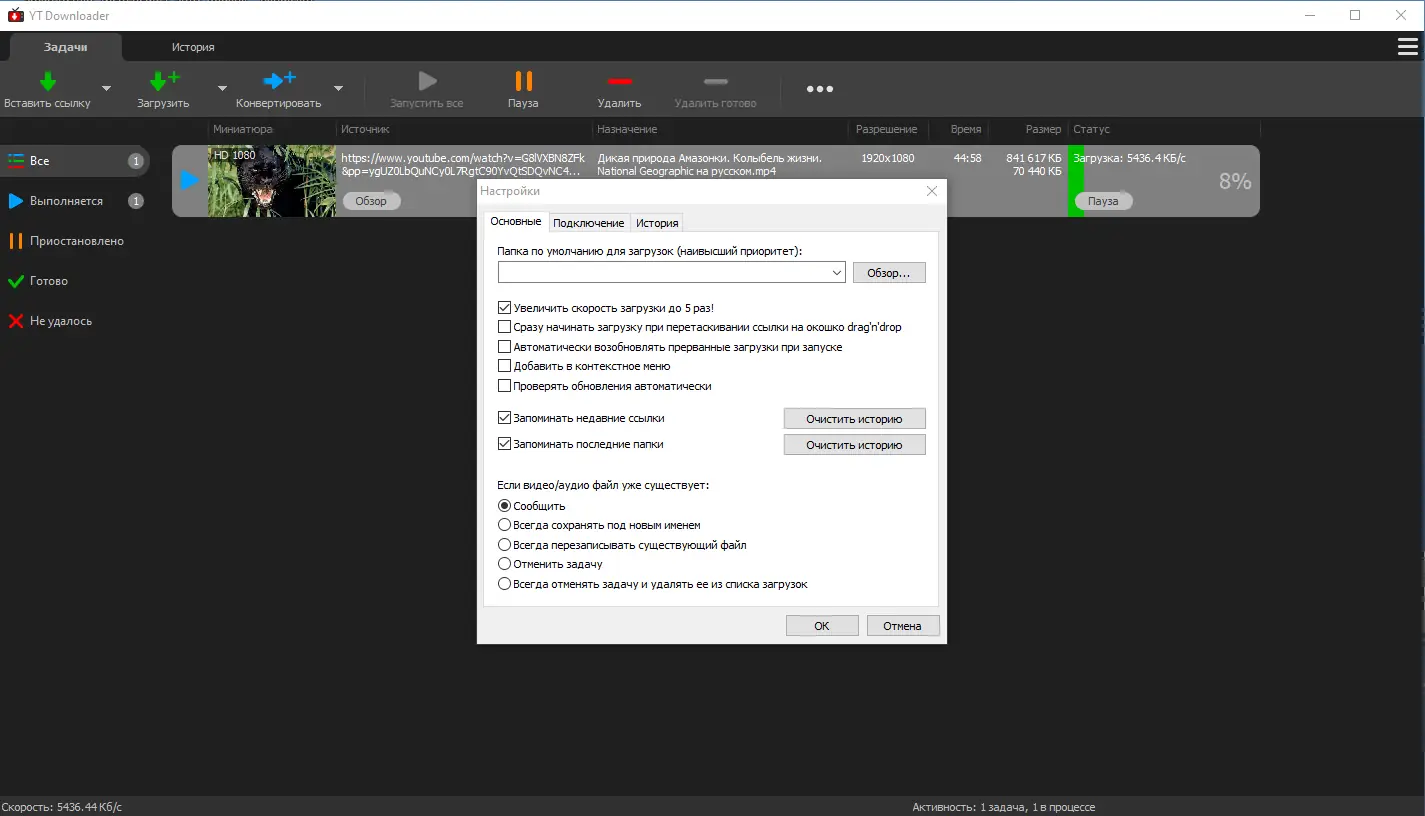Filter tasks by Готово
1425x816 pixels.
pyautogui.click(x=75, y=281)
